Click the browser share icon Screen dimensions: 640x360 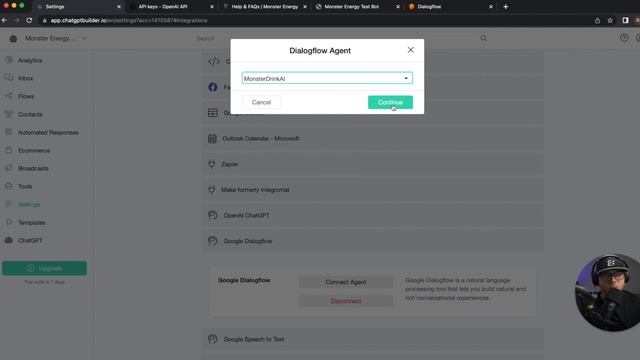click(597, 20)
